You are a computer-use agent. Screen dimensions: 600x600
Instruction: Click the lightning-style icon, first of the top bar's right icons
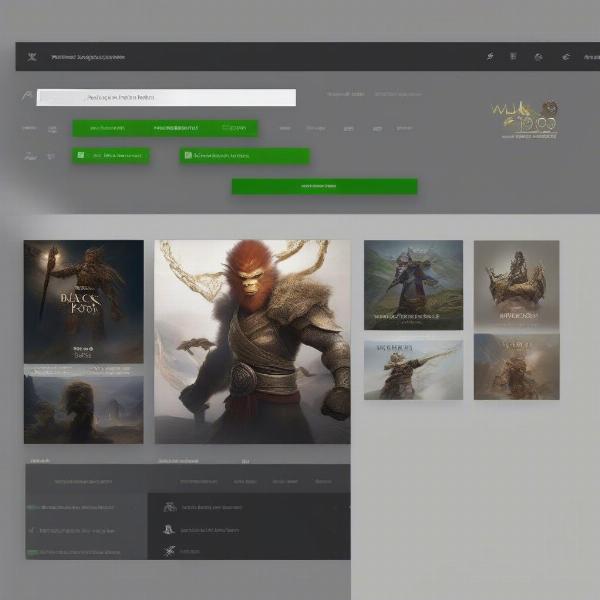tap(490, 57)
